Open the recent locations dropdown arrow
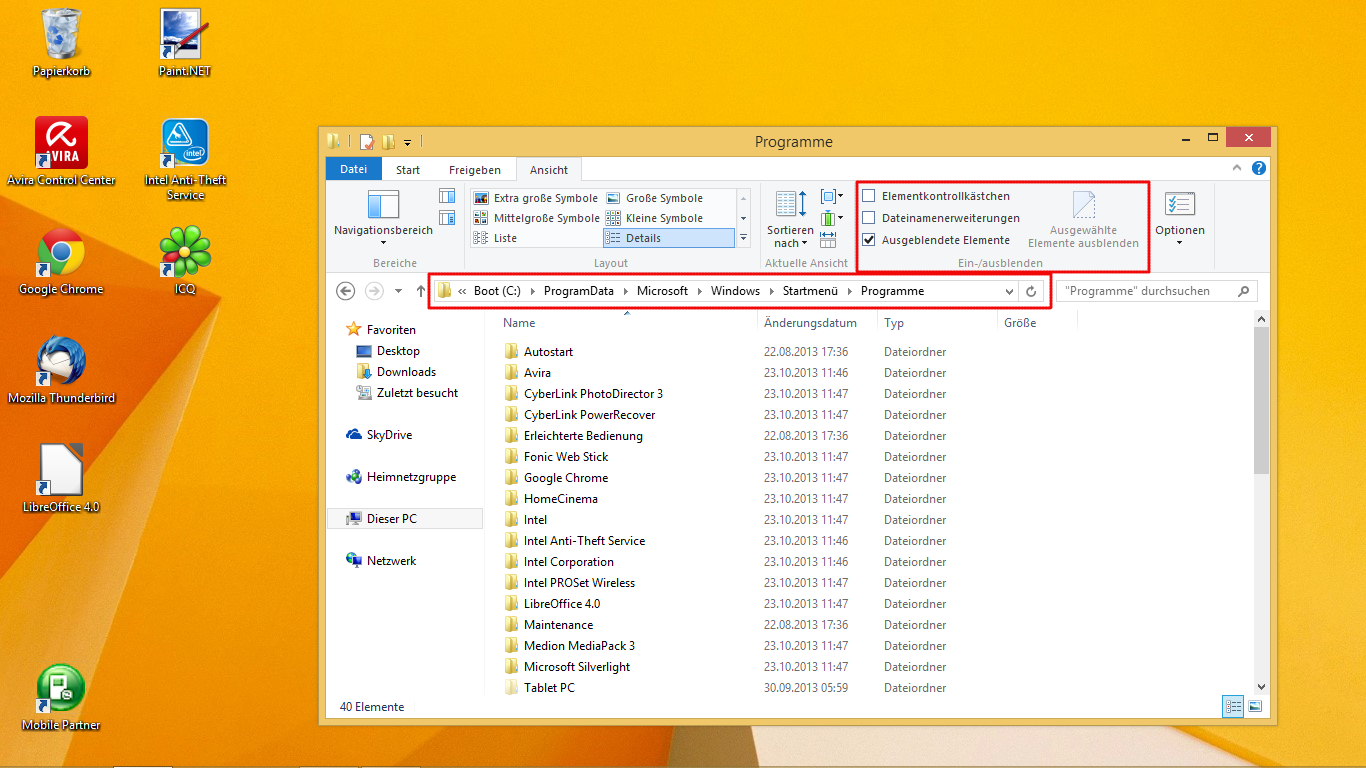The image size is (1366, 768). click(x=398, y=291)
